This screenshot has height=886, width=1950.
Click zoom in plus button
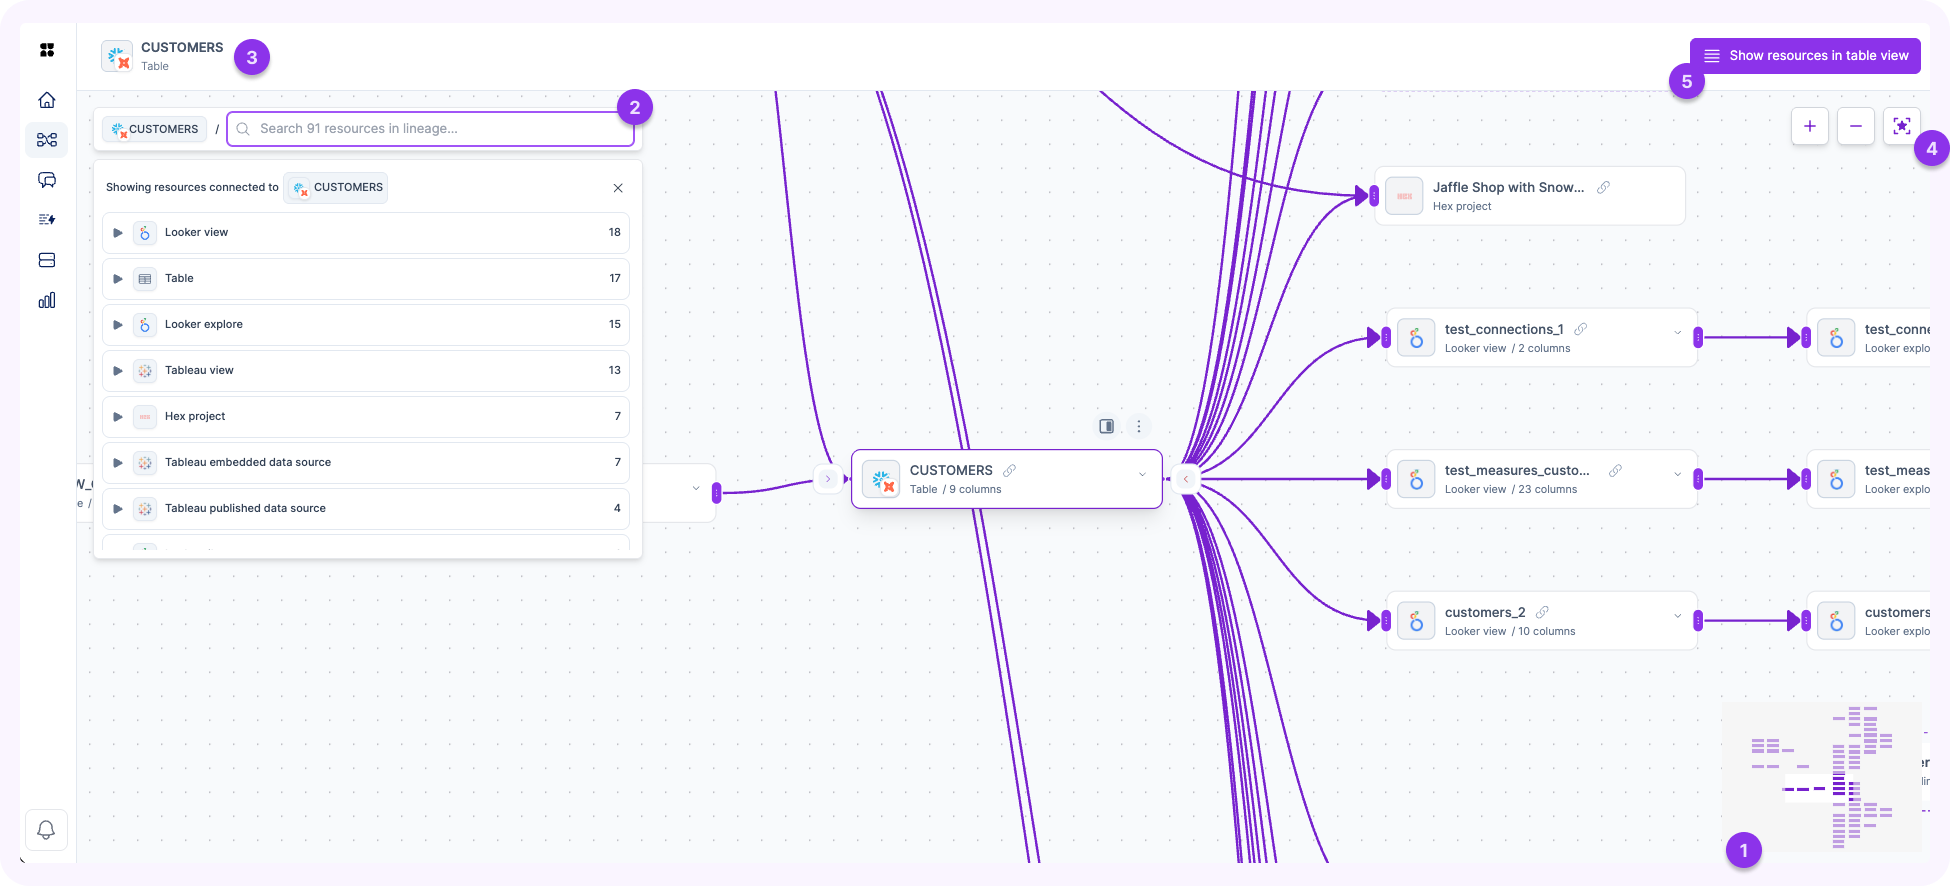point(1809,126)
